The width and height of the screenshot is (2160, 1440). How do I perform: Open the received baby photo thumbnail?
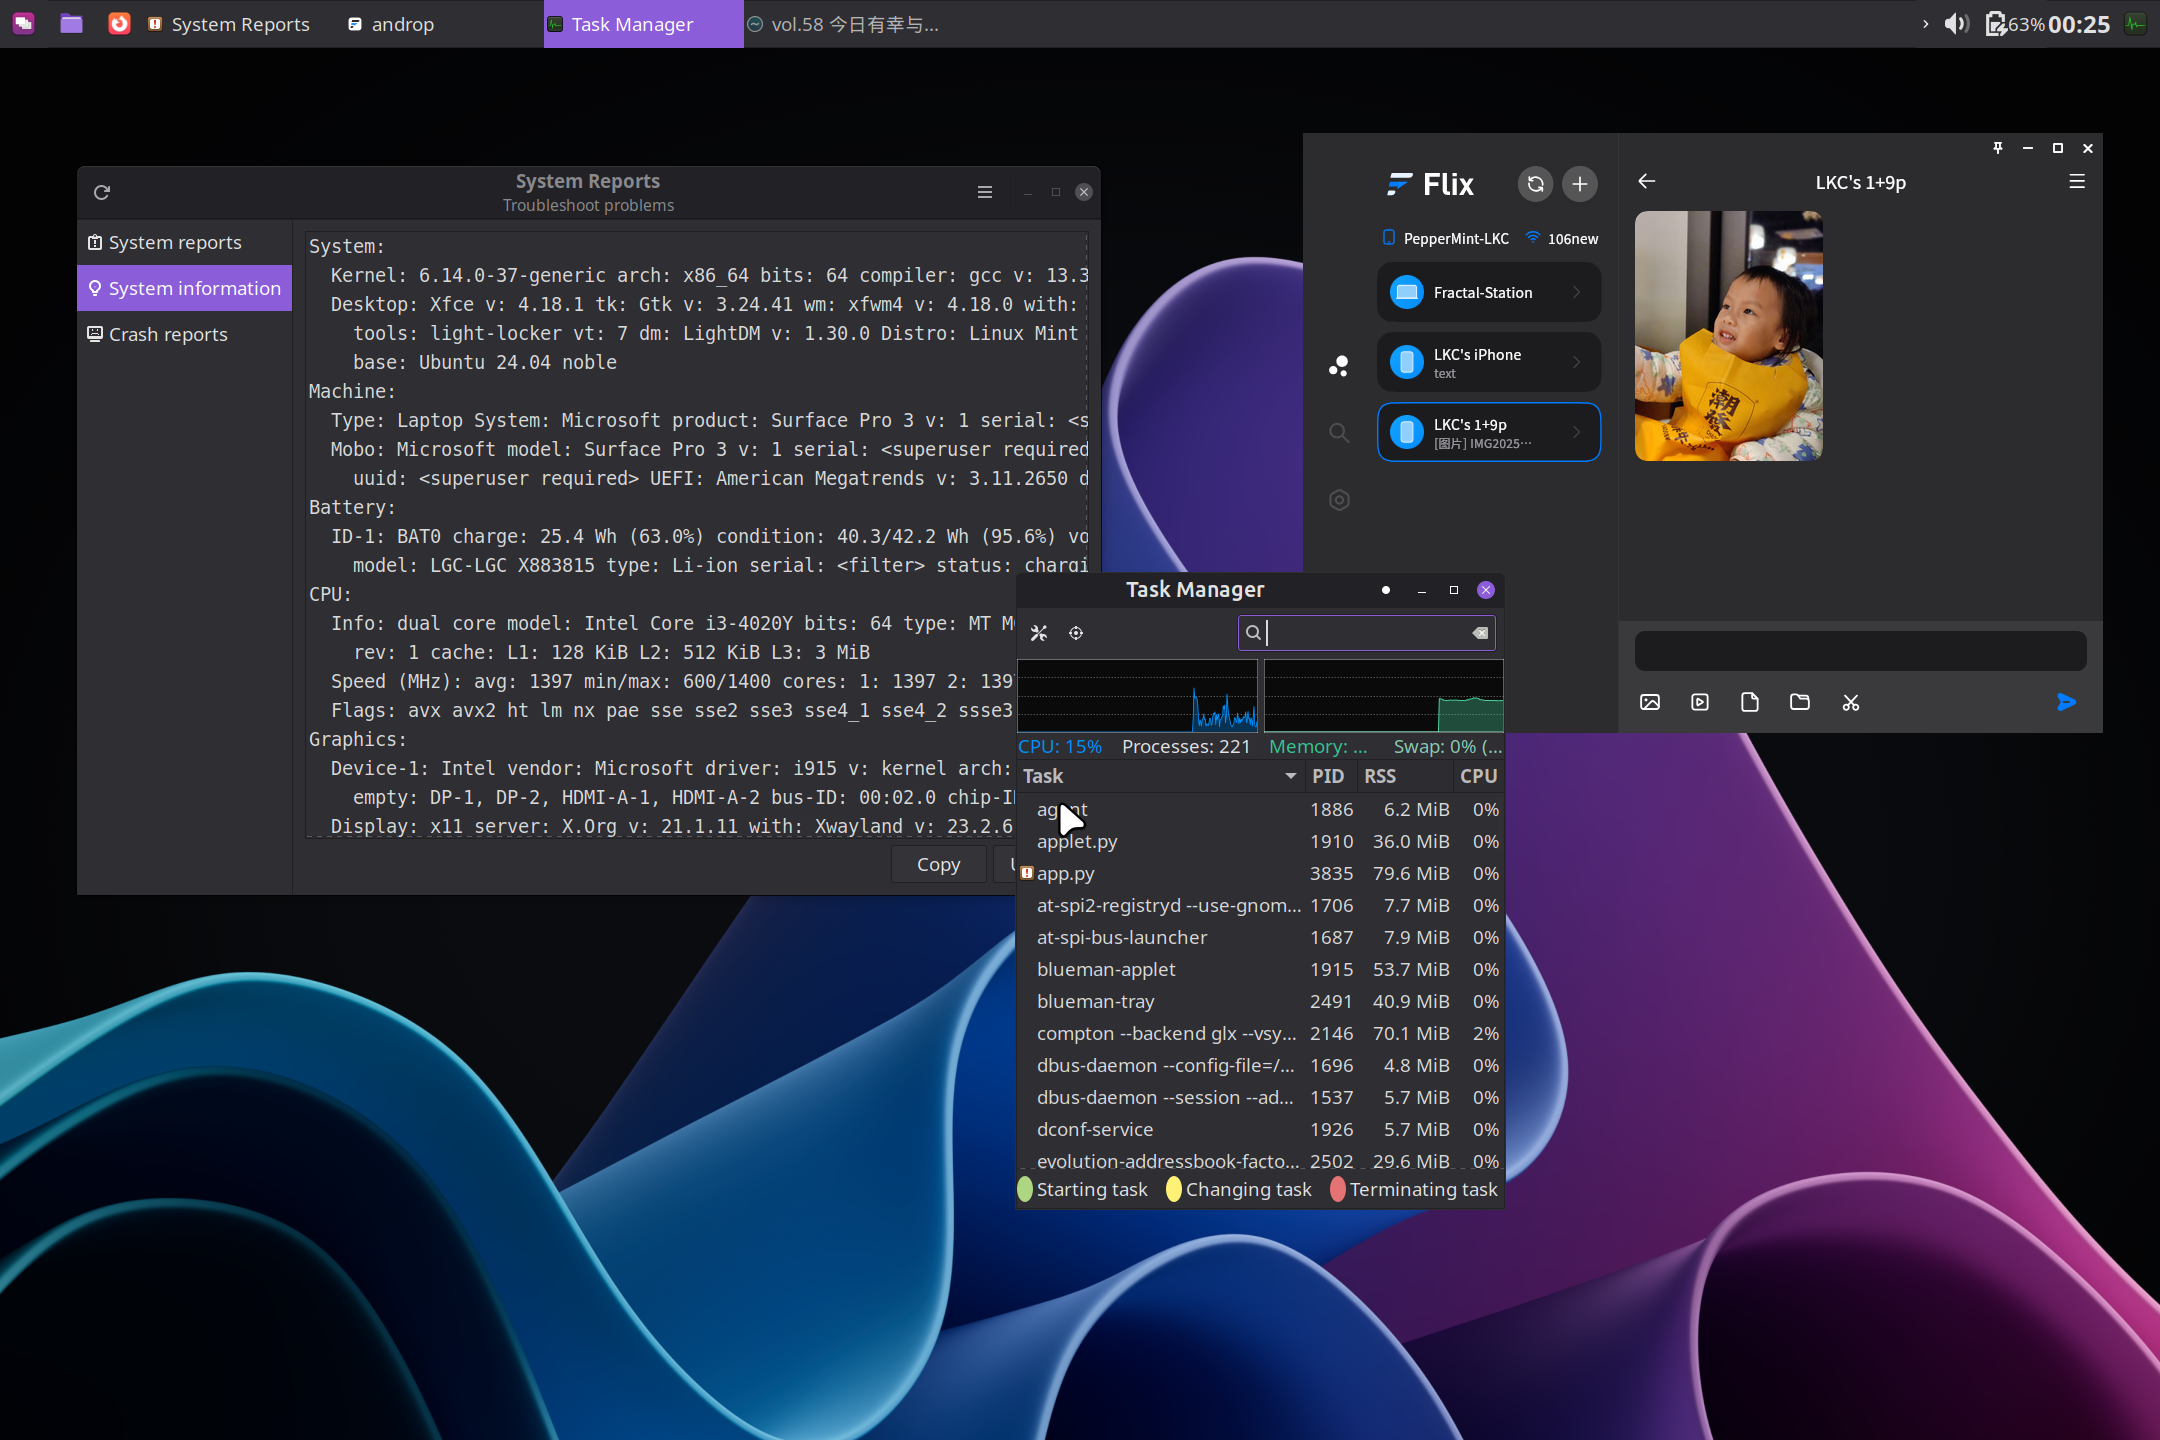point(1728,336)
